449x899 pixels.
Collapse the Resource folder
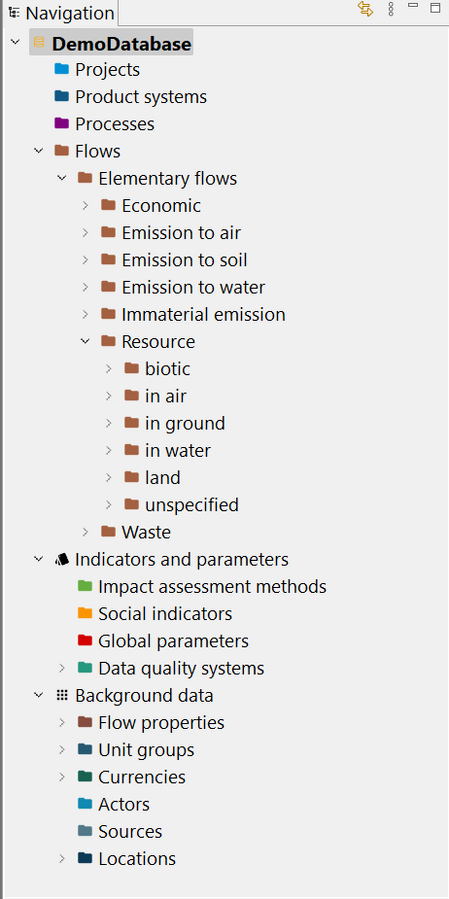tap(85, 341)
